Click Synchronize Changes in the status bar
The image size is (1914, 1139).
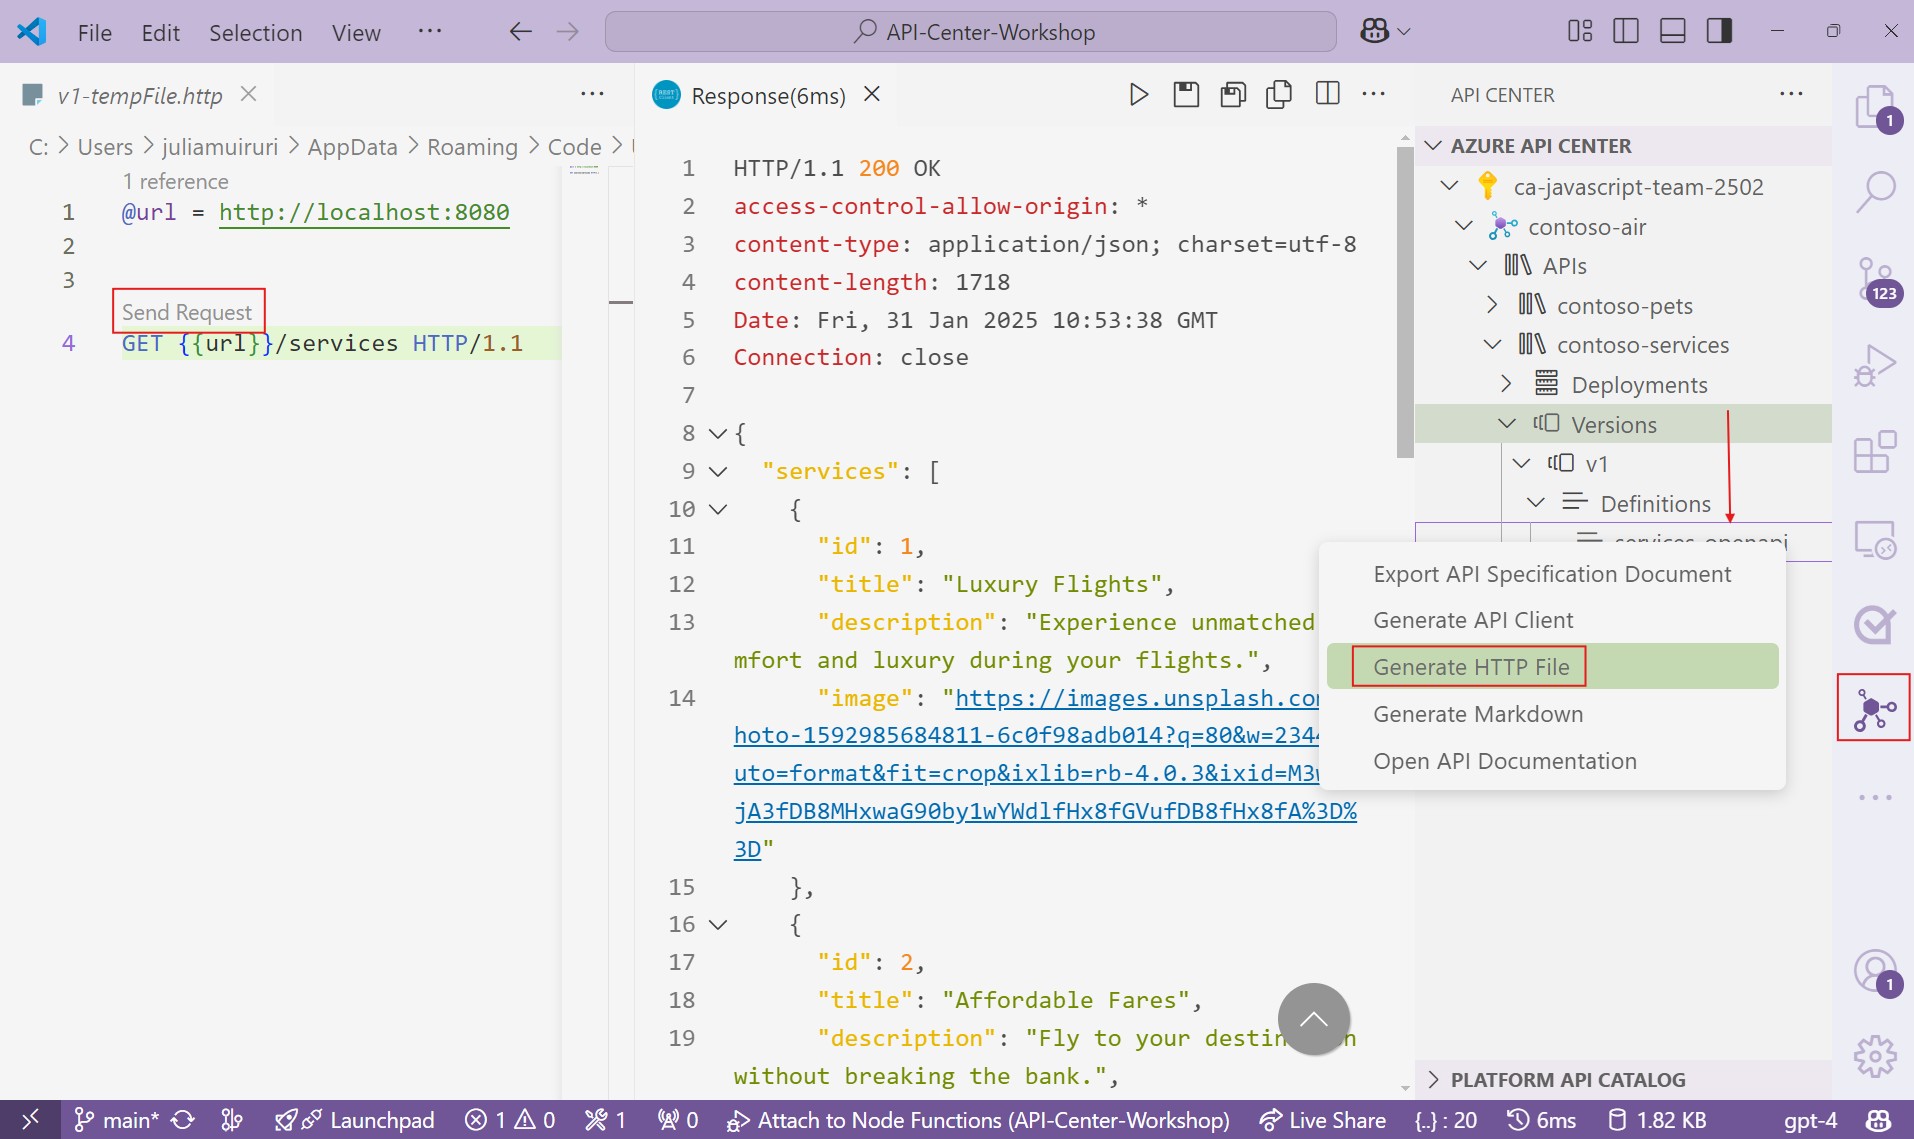[183, 1120]
